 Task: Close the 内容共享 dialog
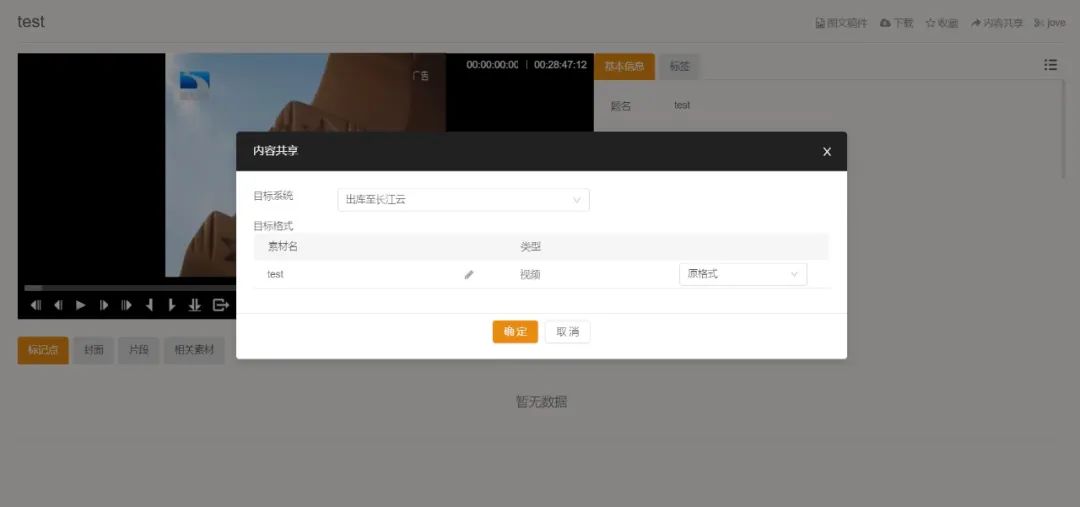827,152
